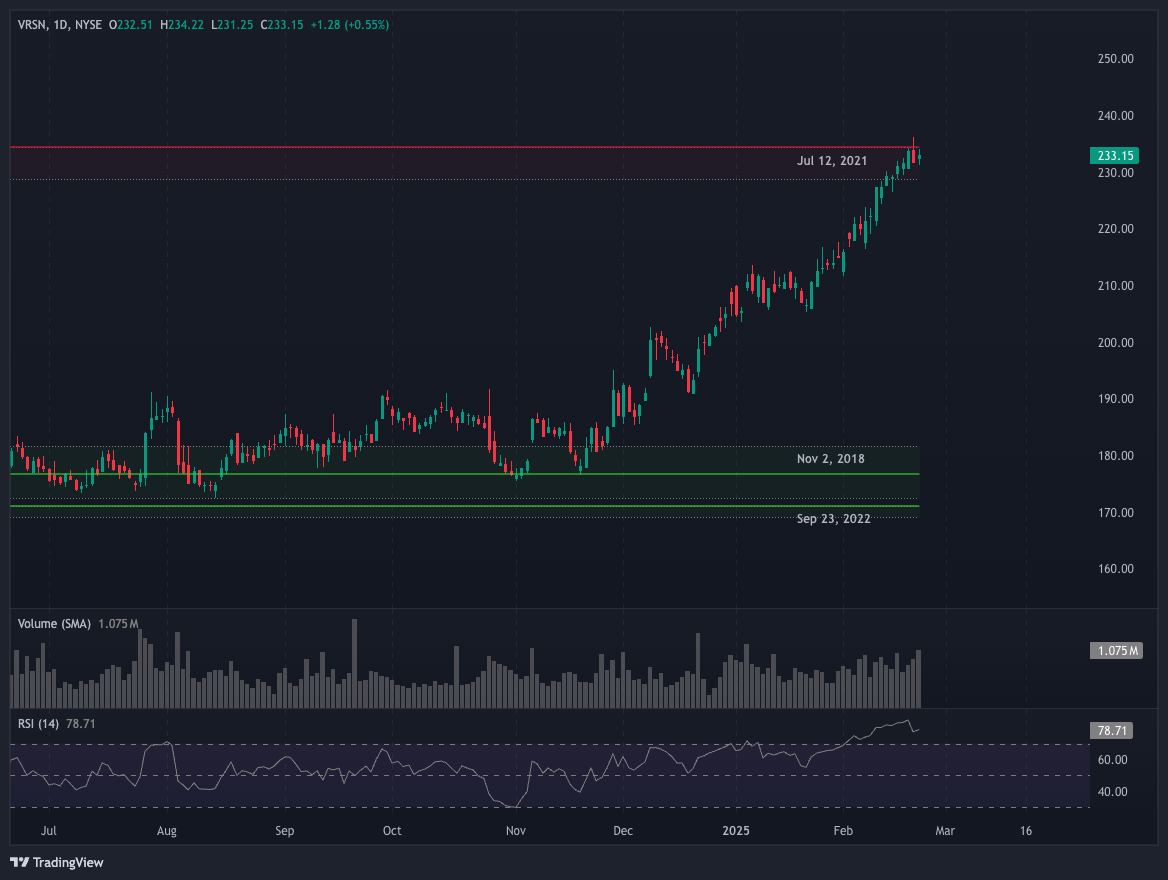Click the 16 date on time axis

click(x=1026, y=830)
